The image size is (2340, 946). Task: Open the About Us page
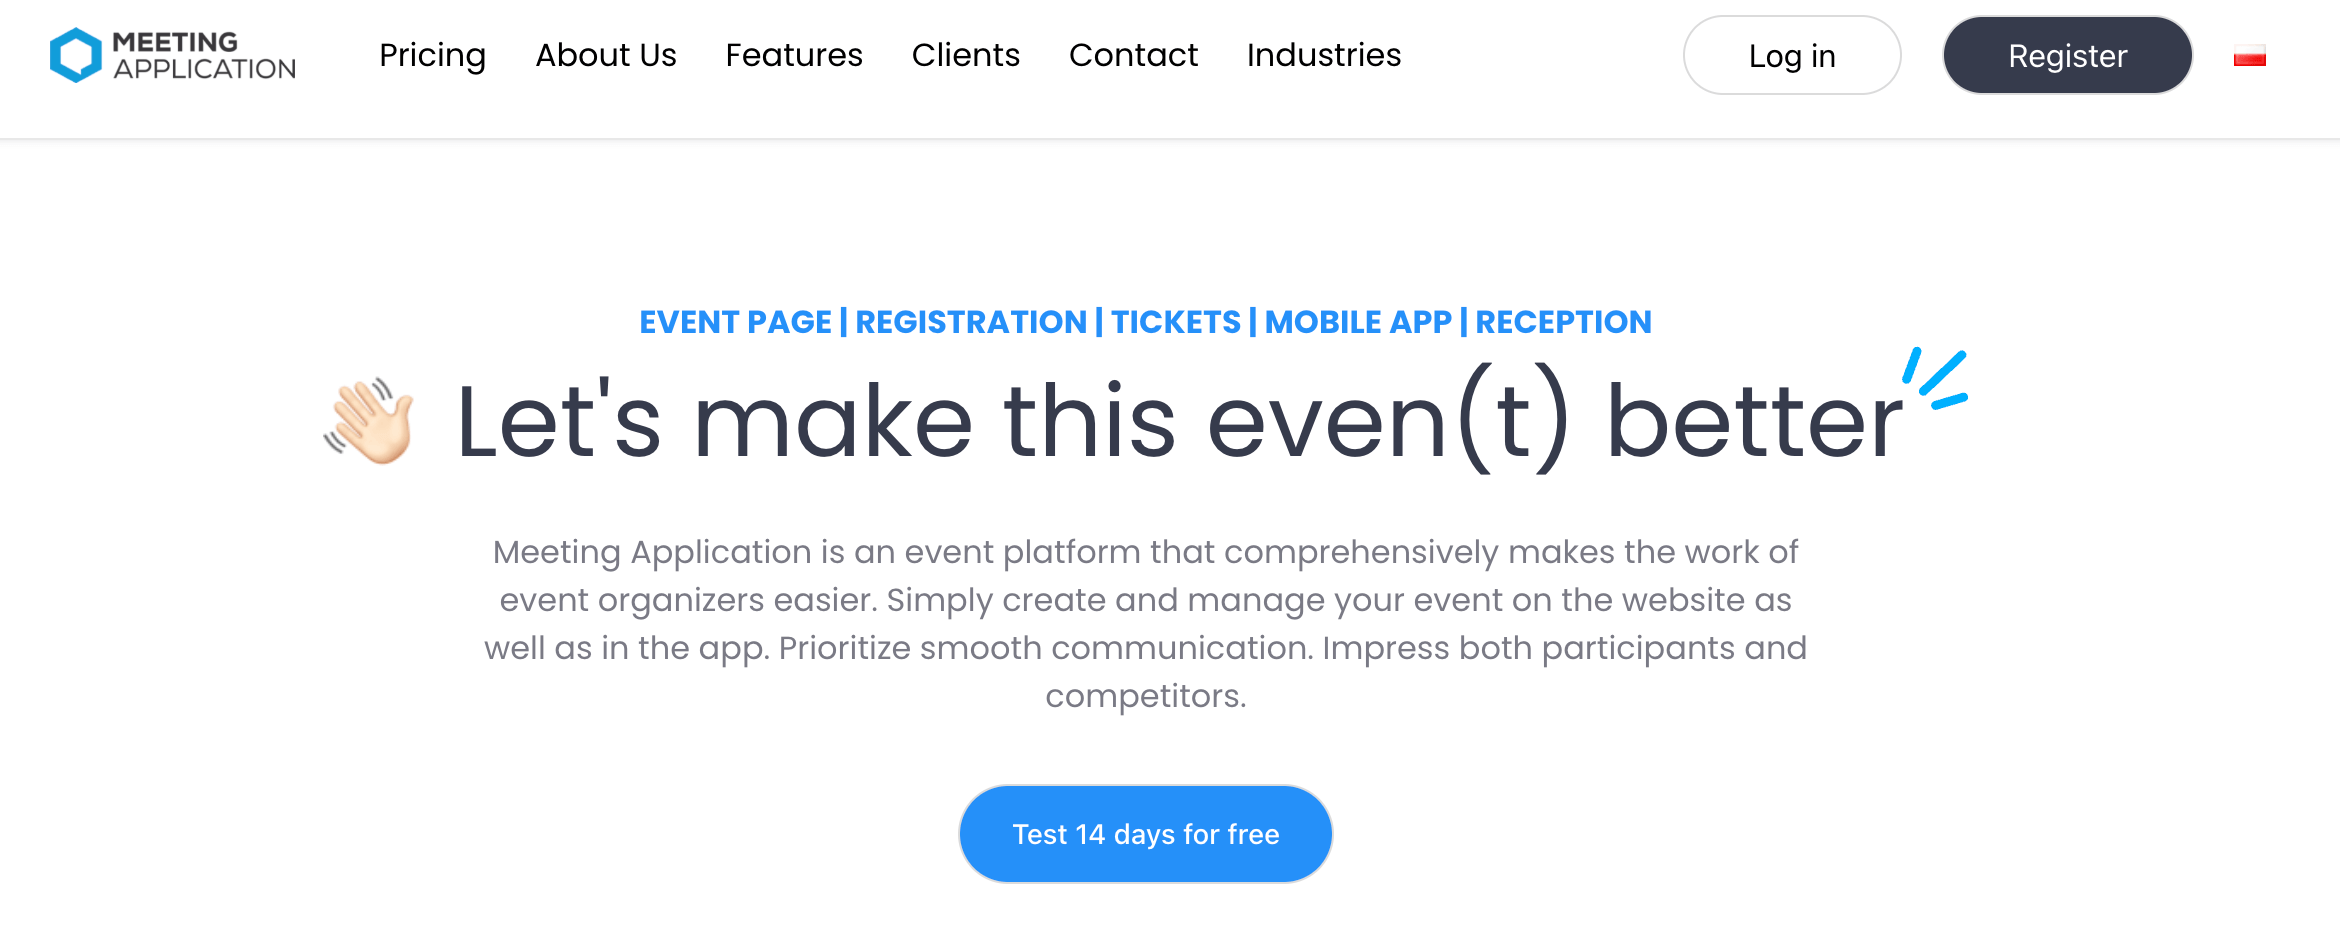pos(605,56)
